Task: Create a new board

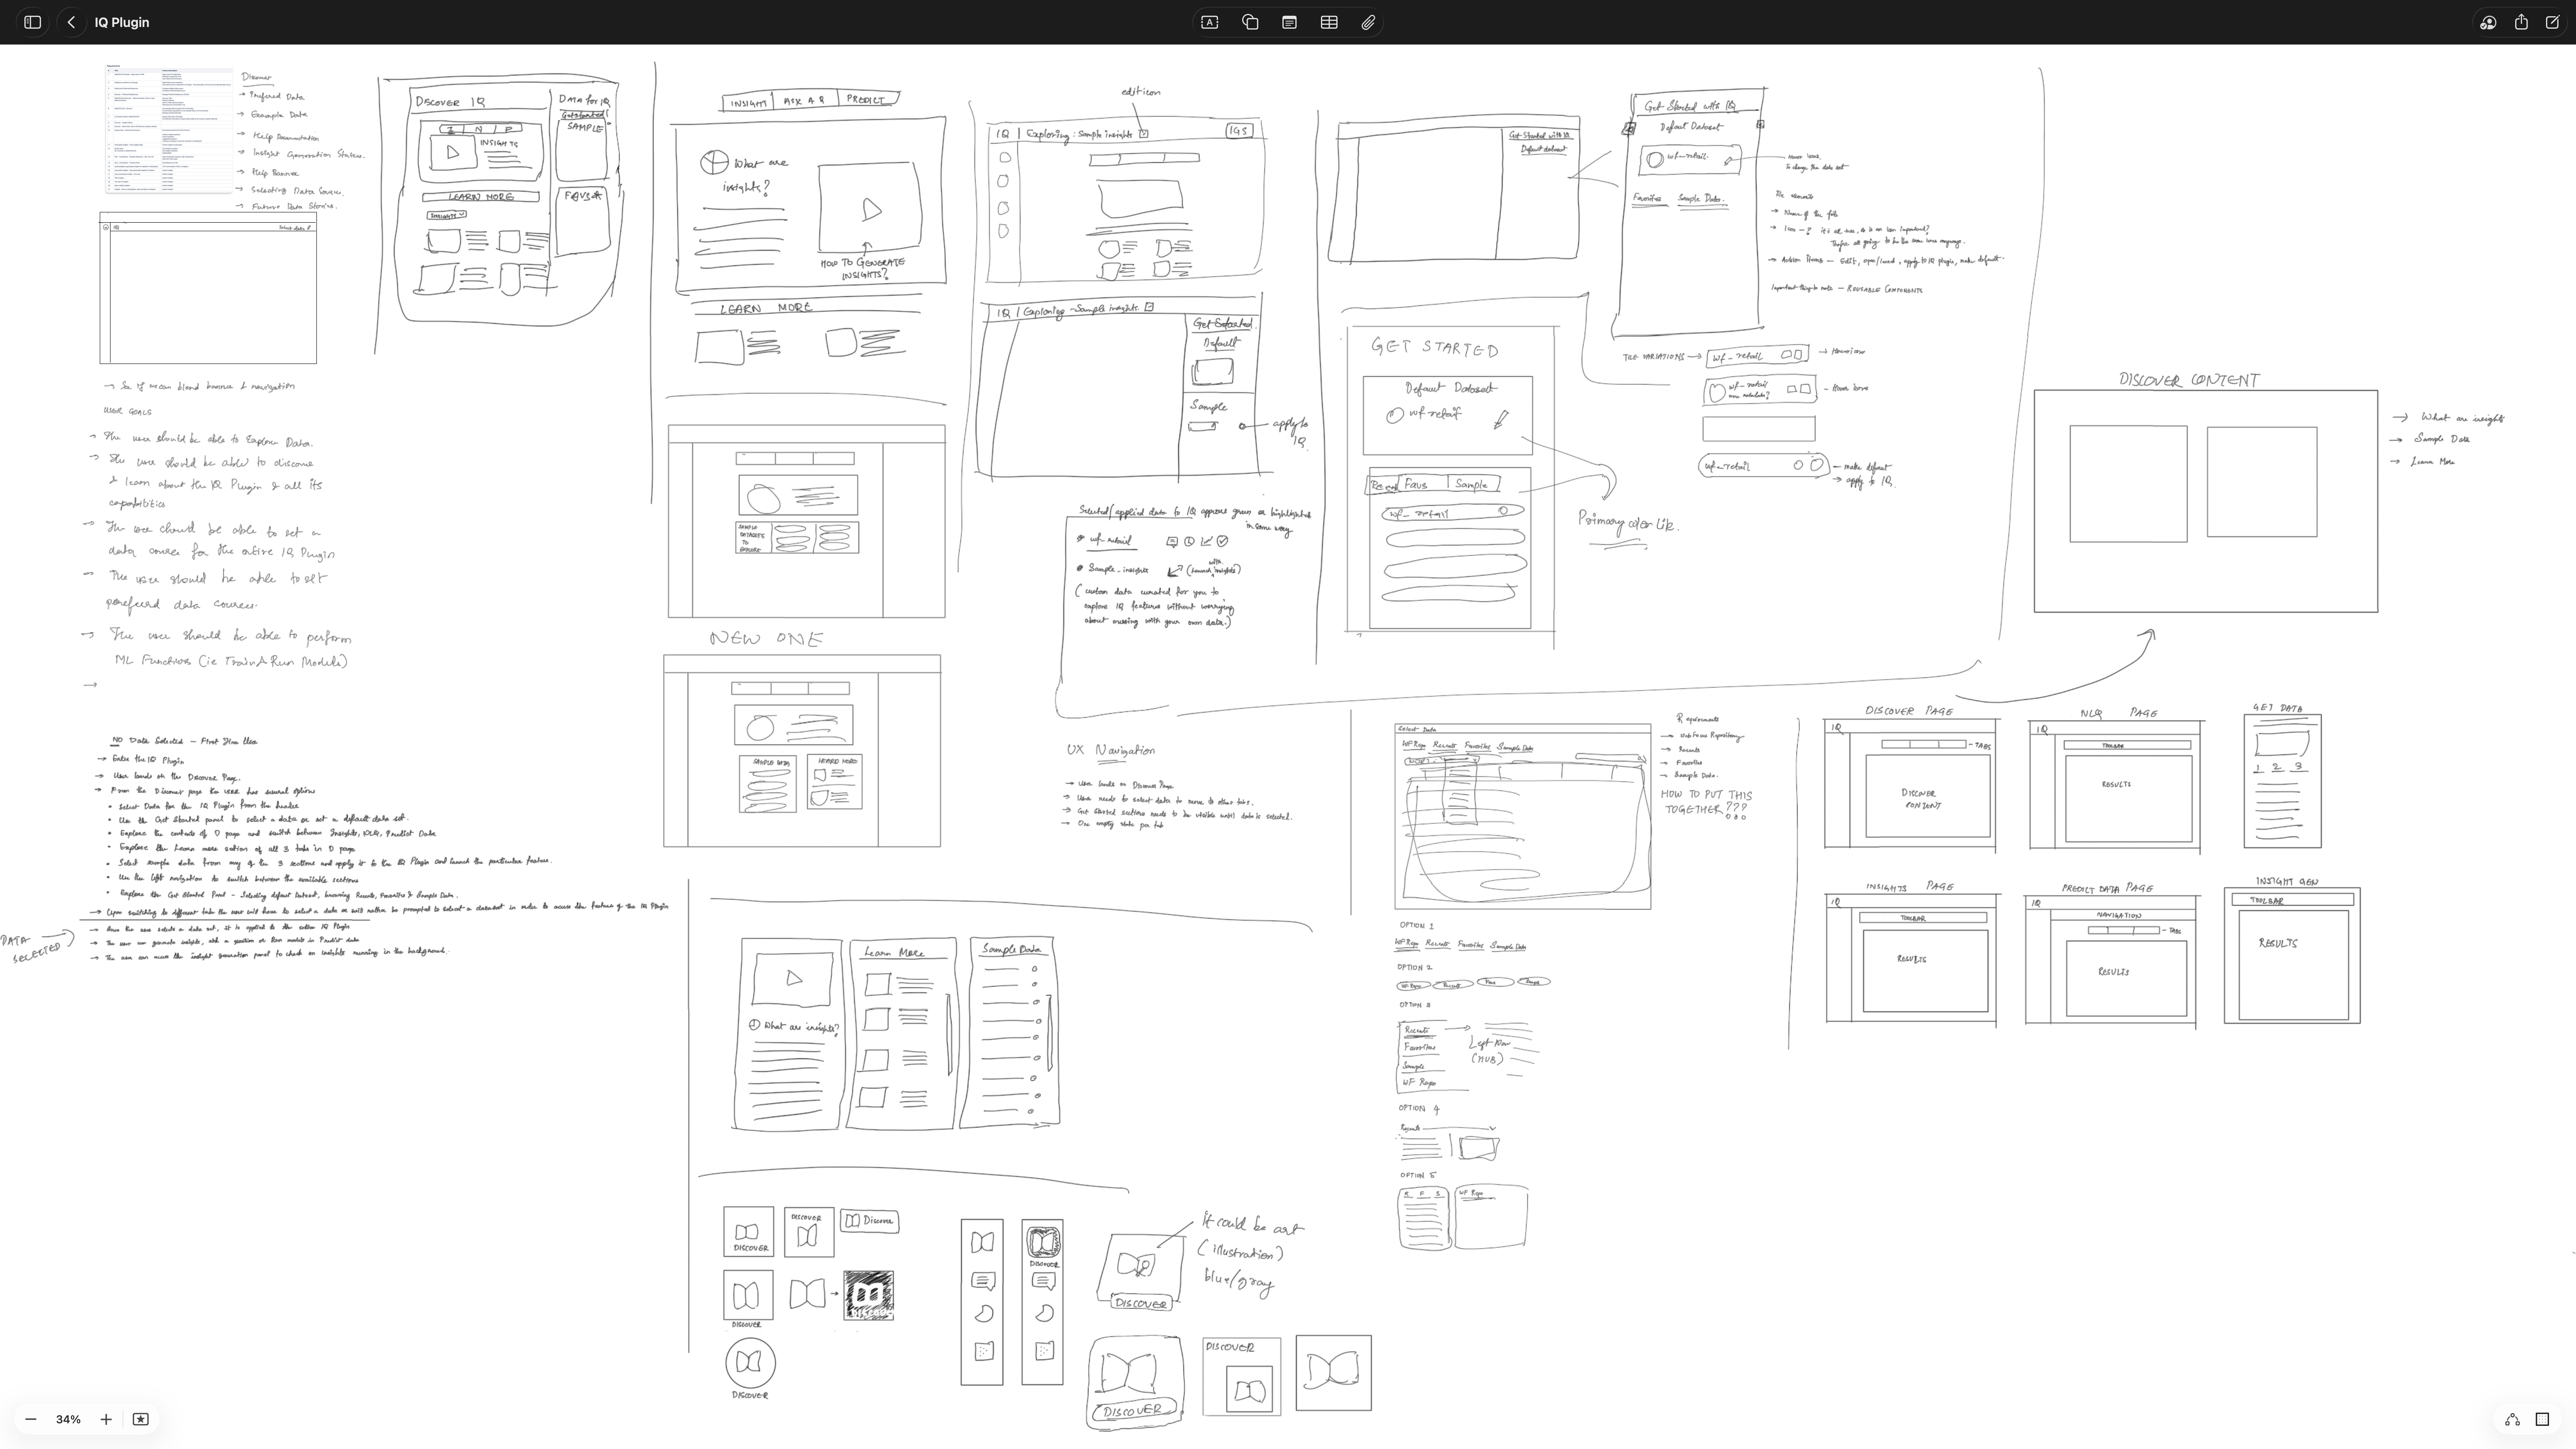Action: click(x=2555, y=21)
